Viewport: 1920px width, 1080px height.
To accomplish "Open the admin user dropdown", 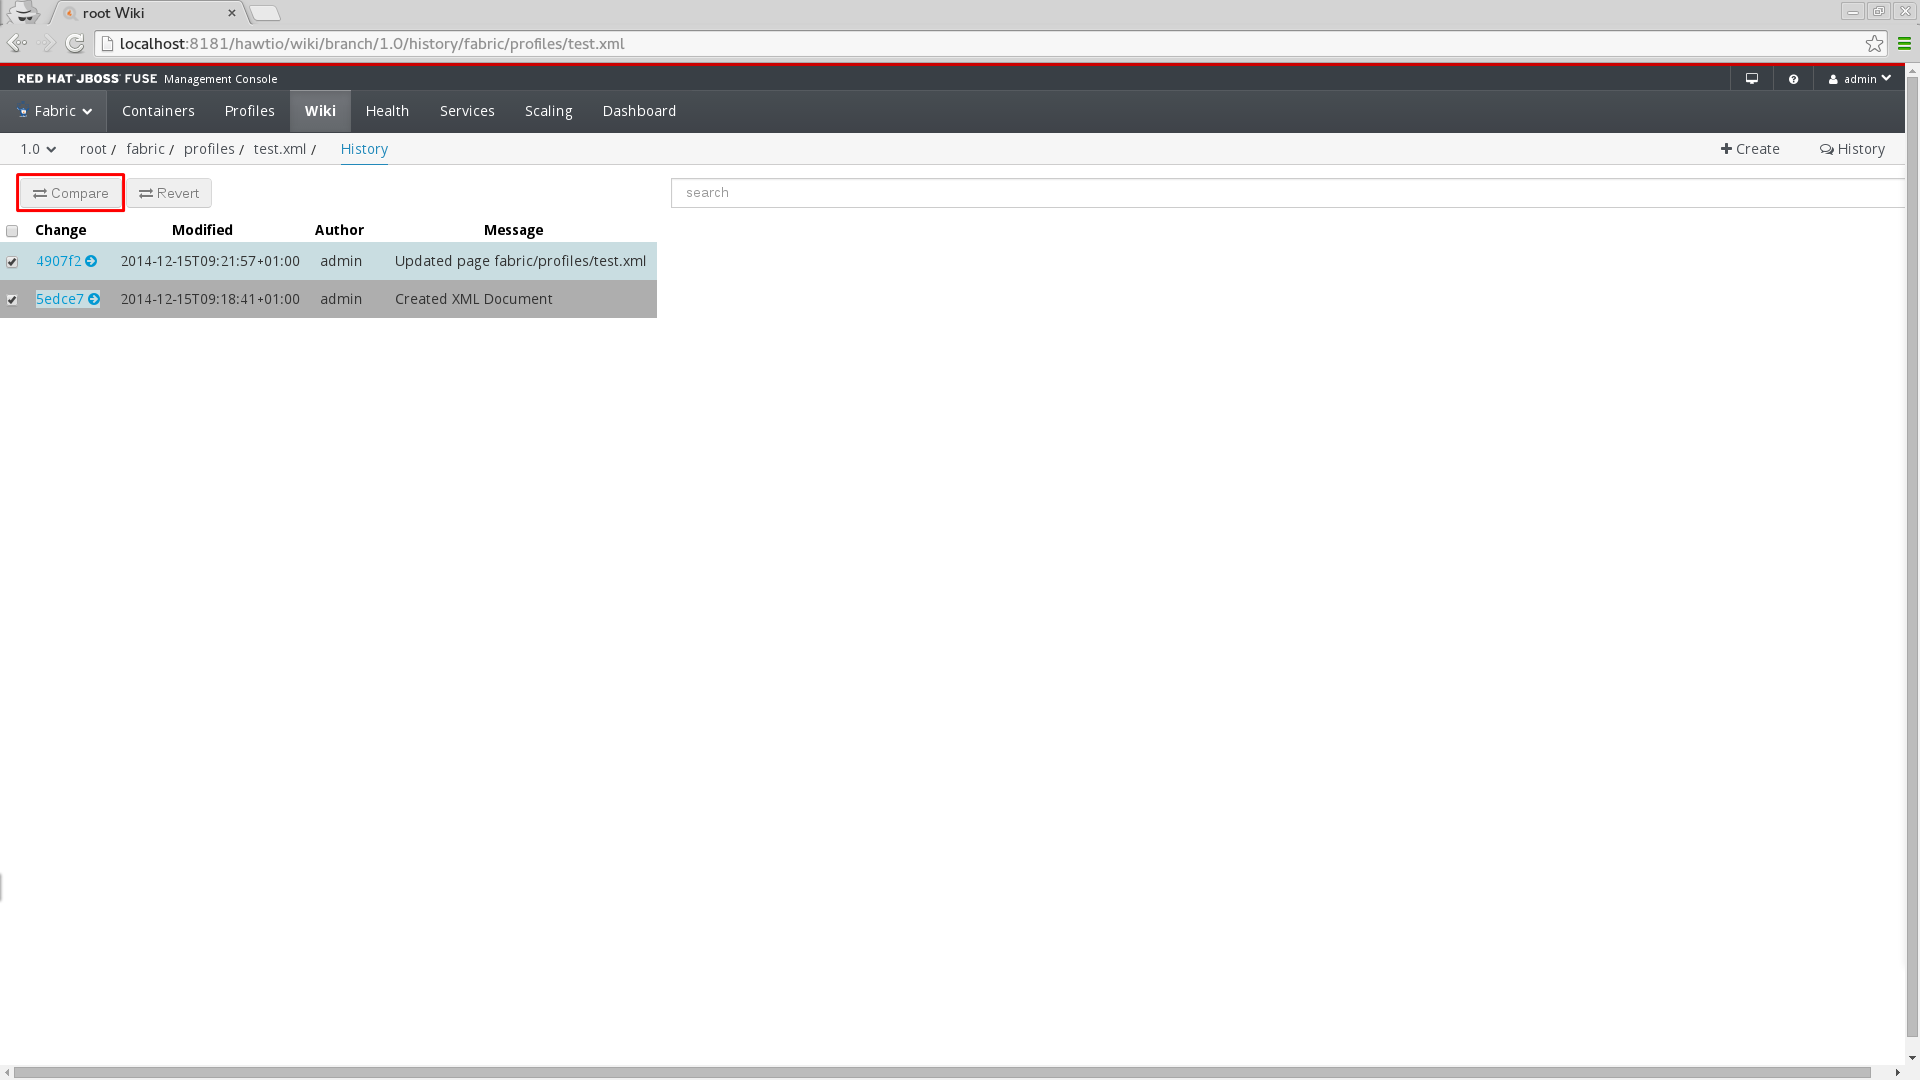I will point(1860,79).
